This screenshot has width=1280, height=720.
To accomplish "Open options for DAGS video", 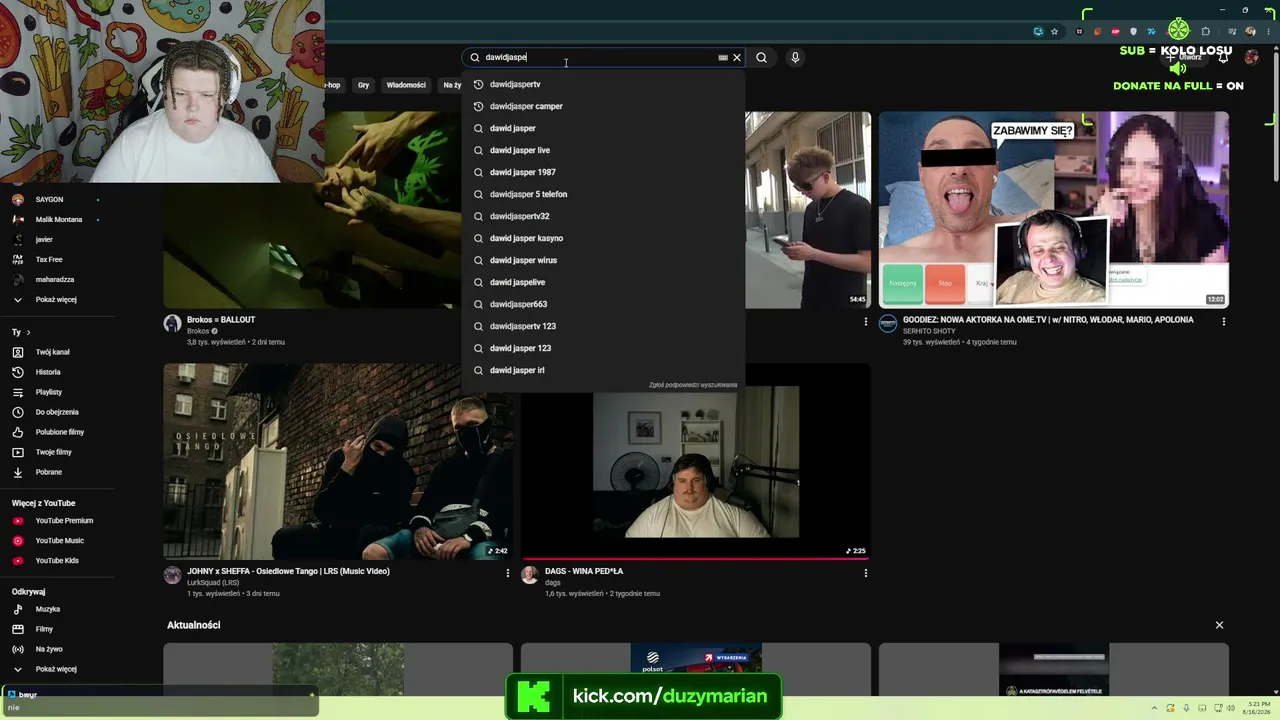I will (x=866, y=573).
